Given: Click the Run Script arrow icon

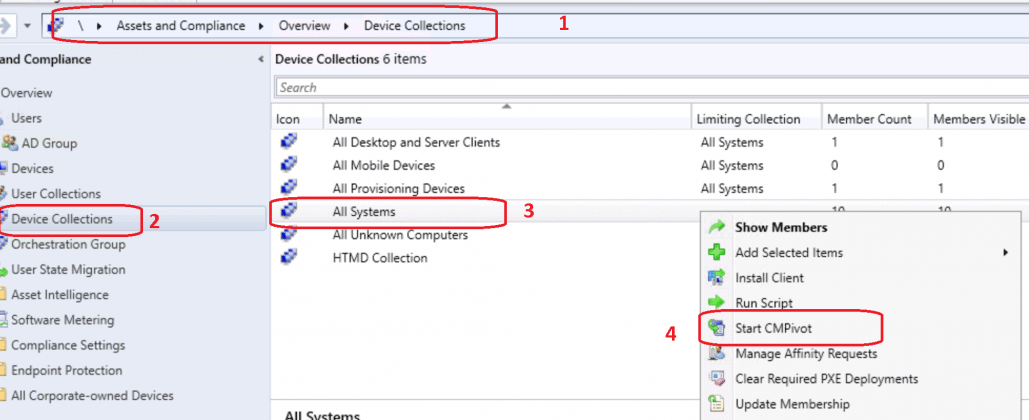Looking at the screenshot, I should (716, 303).
